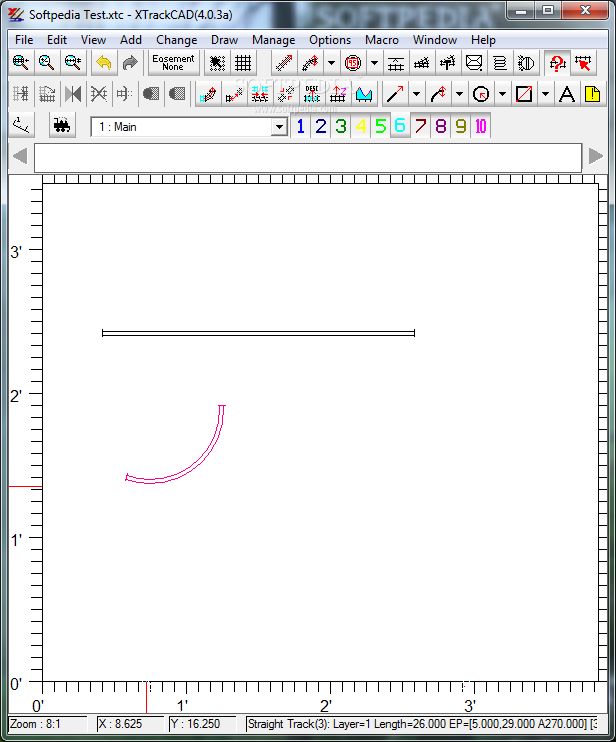Image resolution: width=616 pixels, height=742 pixels.
Task: Select the draw curved line tool
Action: pos(438,94)
